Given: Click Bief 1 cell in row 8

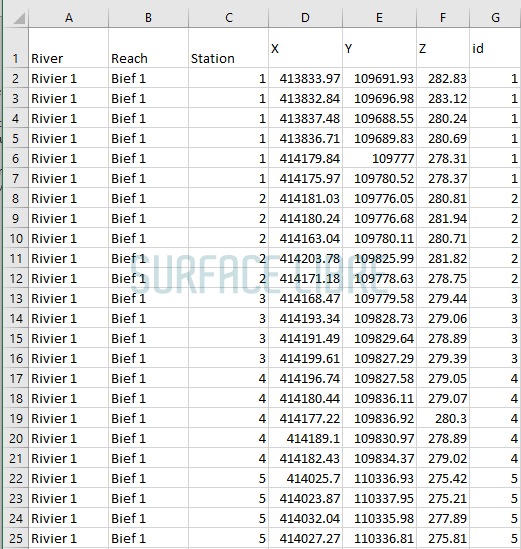Looking at the screenshot, I should click(148, 199).
